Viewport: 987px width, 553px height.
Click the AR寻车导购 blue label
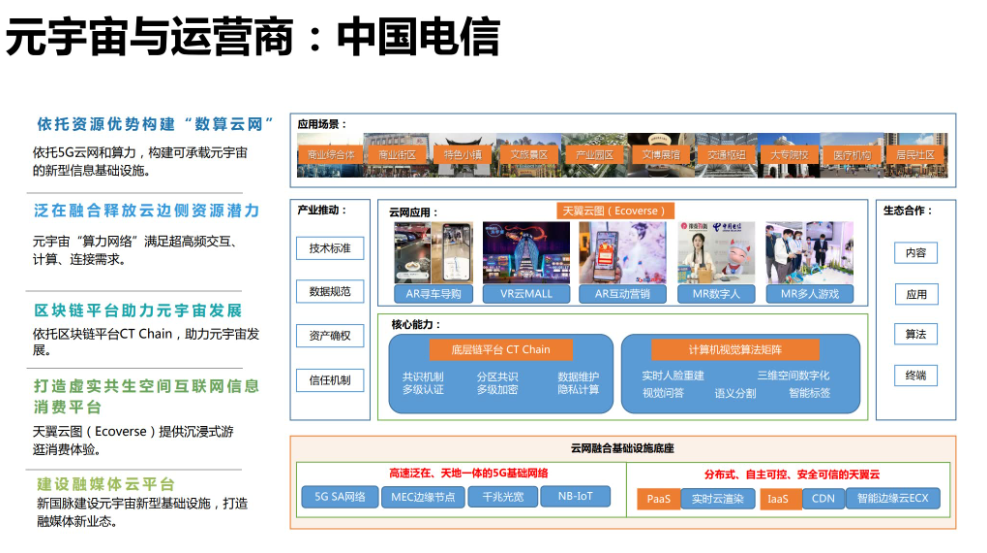(433, 294)
